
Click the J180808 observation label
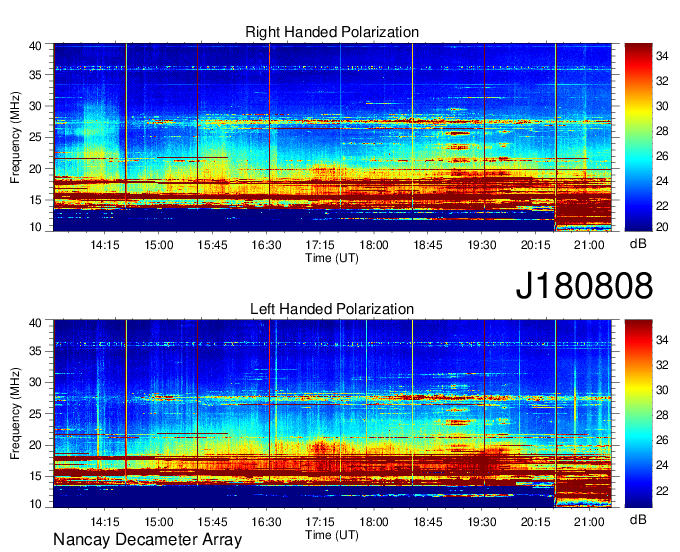[584, 286]
